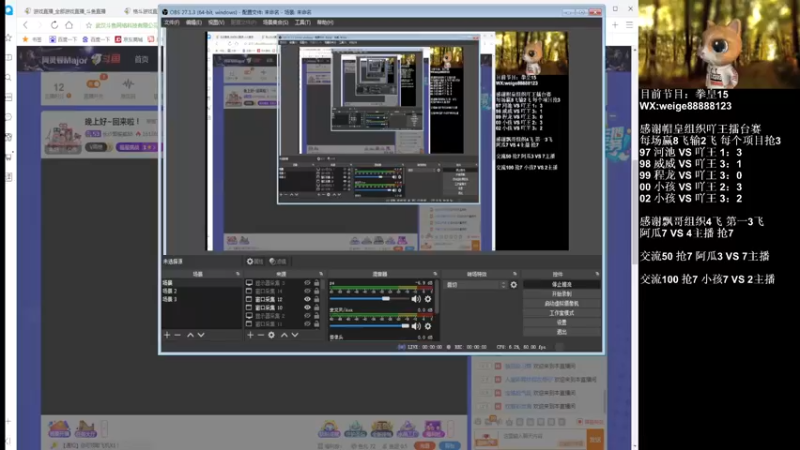Remove selected source with minus icon

(261, 335)
